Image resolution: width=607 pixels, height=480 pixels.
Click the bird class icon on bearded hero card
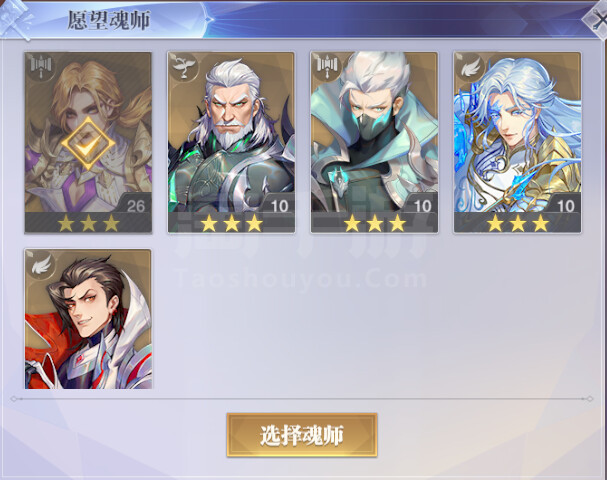coord(184,67)
